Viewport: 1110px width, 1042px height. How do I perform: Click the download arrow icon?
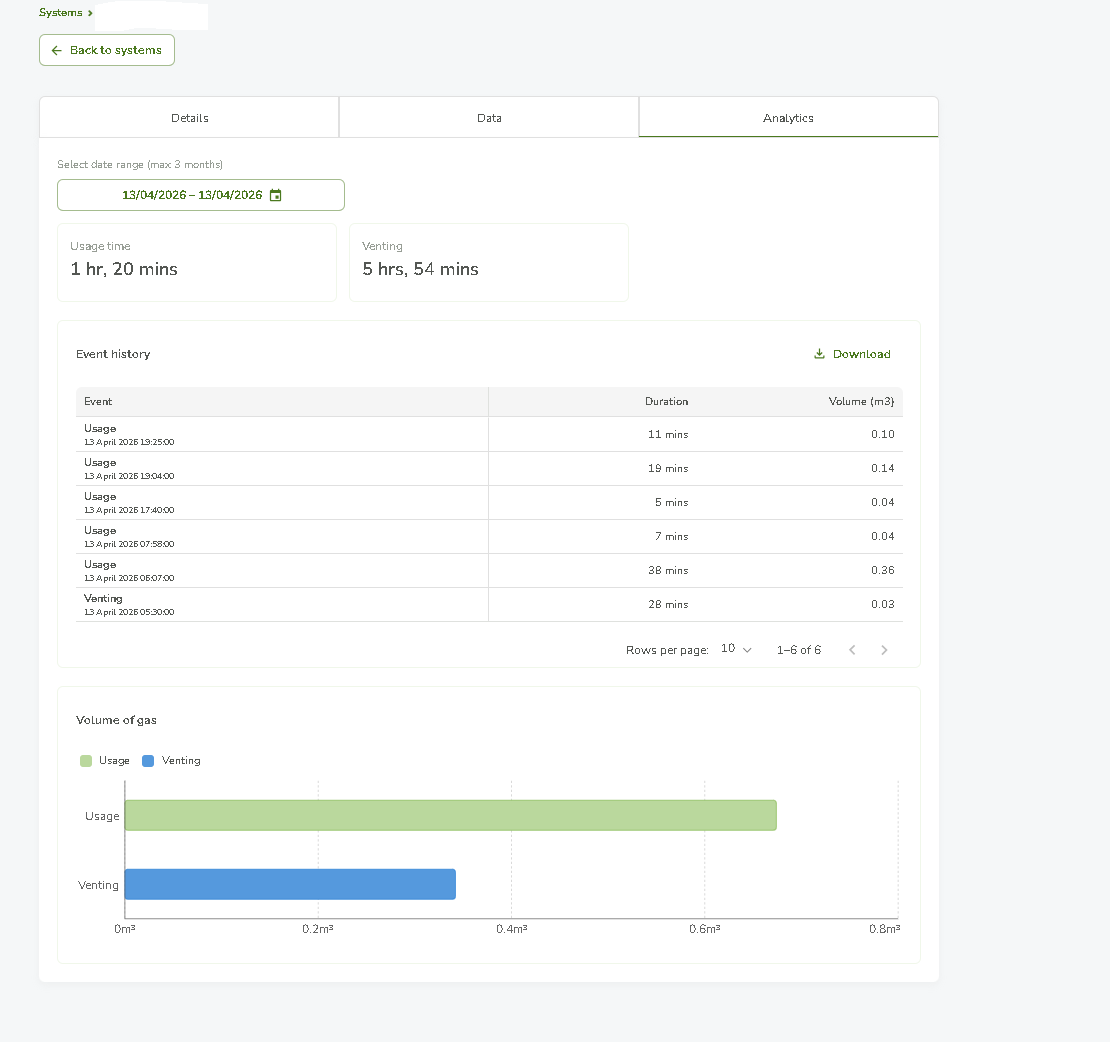point(819,354)
